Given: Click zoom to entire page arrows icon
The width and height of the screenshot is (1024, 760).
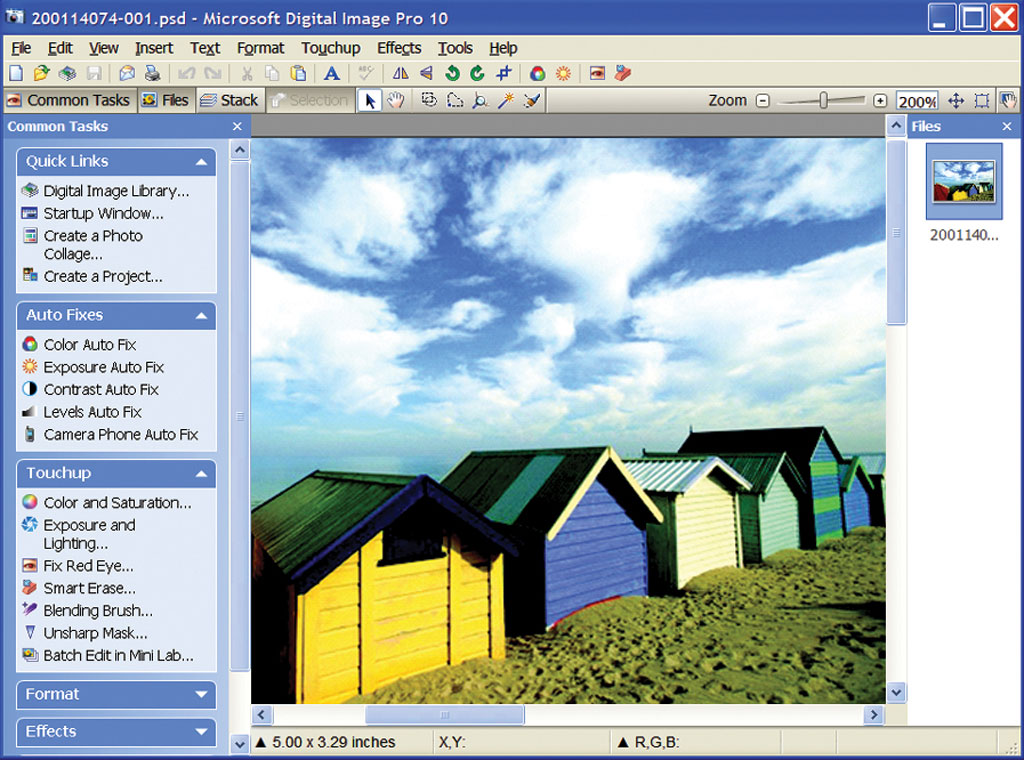Looking at the screenshot, I should (956, 101).
